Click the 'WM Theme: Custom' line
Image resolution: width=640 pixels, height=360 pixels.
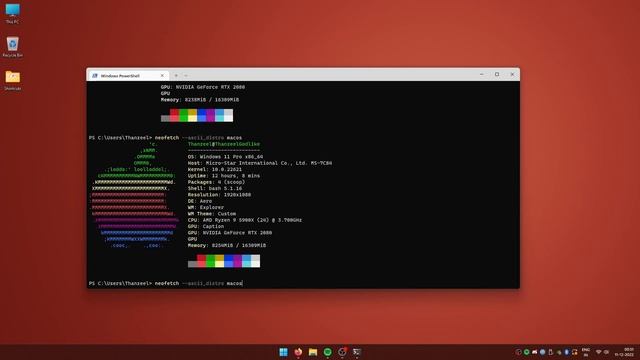(212, 213)
